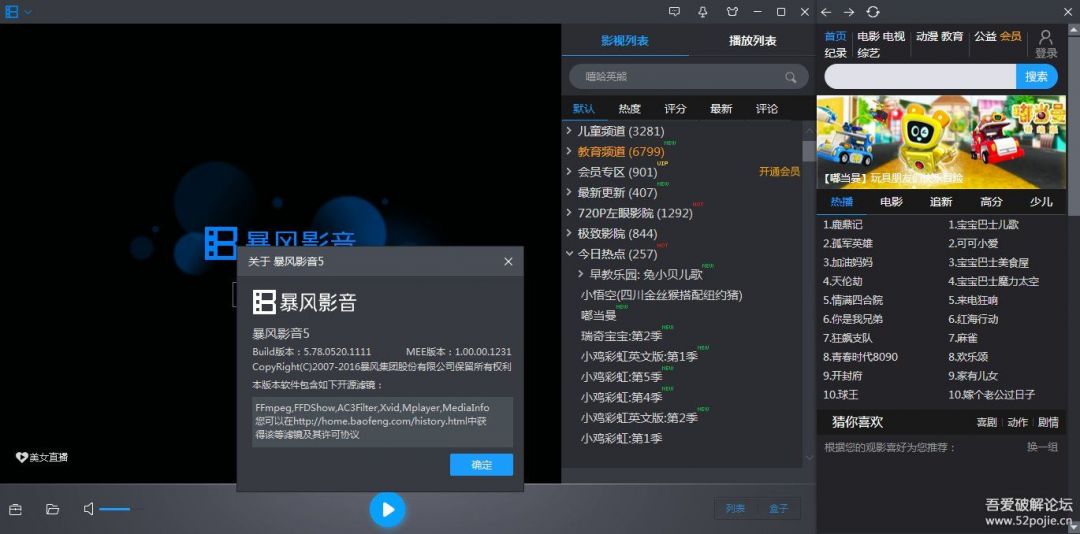Open the 会员 nav link
This screenshot has height=534, width=1080.
pos(1011,37)
